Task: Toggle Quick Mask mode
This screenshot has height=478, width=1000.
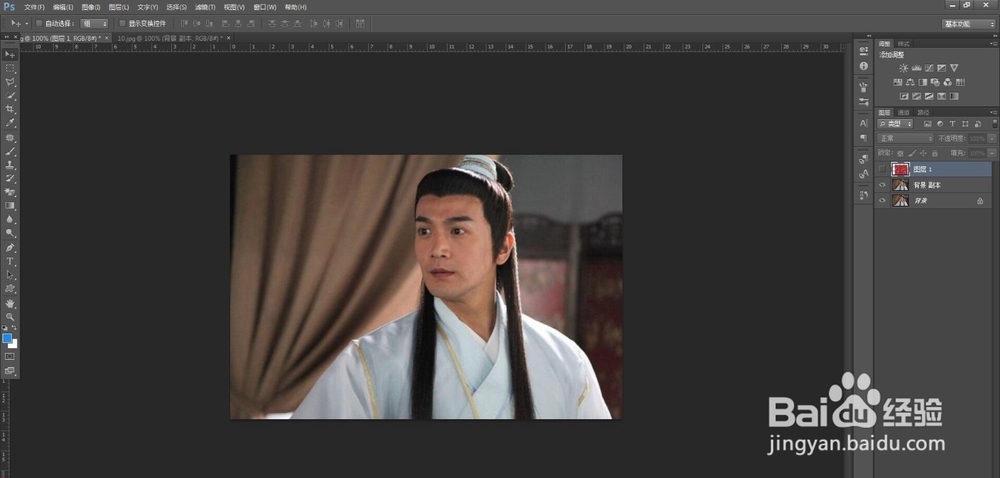Action: click(x=10, y=356)
